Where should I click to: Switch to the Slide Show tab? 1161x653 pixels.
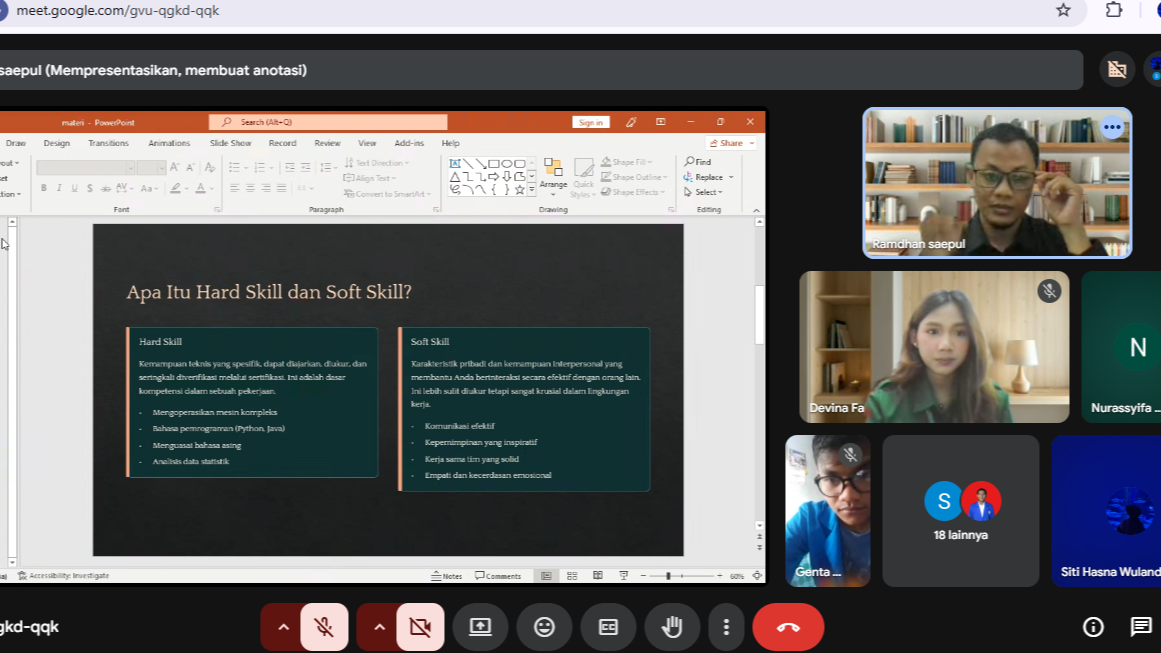click(x=230, y=143)
